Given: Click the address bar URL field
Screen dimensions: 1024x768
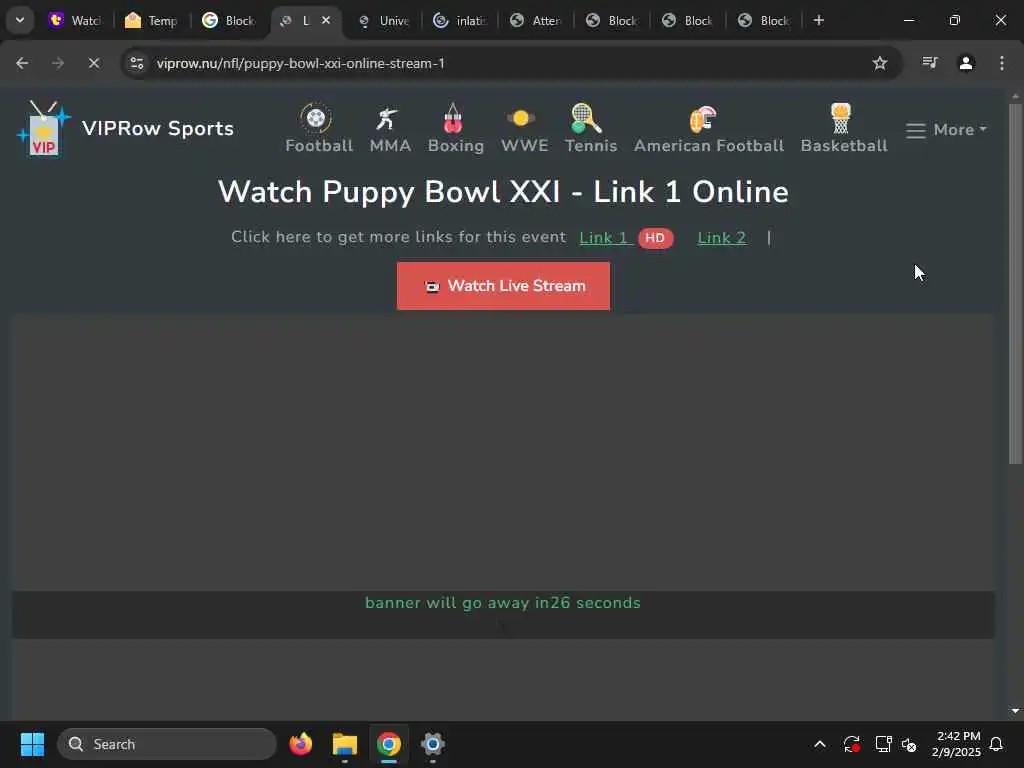Looking at the screenshot, I should coord(509,63).
